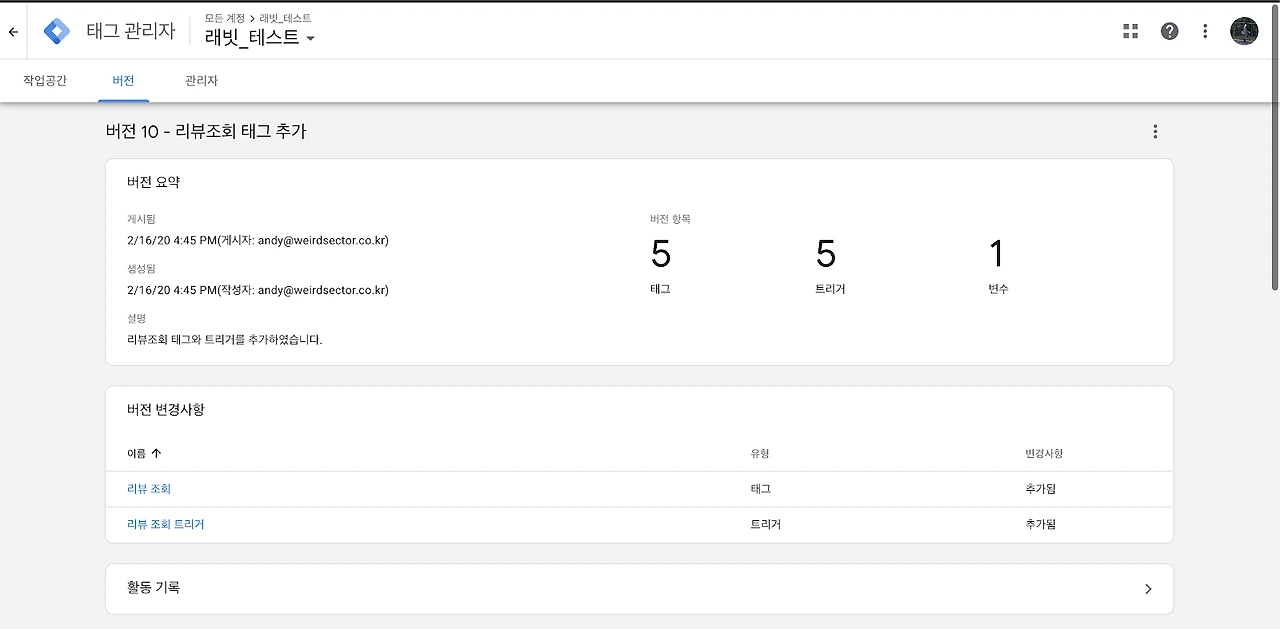The image size is (1280, 629).
Task: Click the 유형 column header
Action: (x=760, y=454)
